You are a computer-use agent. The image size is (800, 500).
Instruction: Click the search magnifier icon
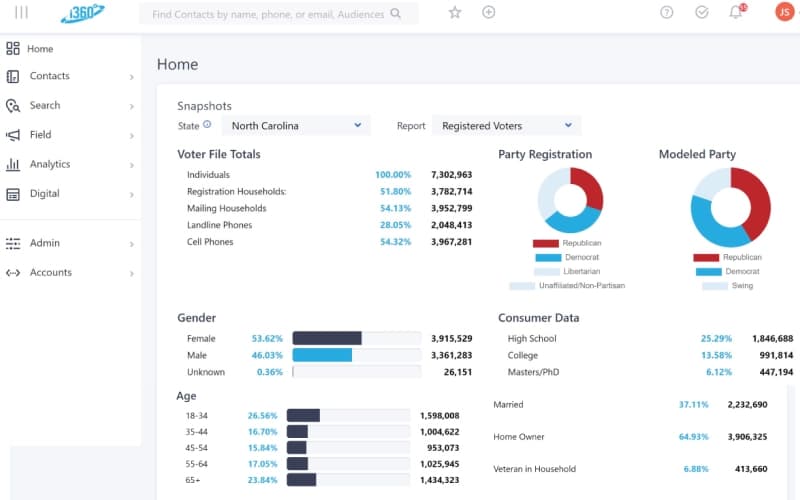[x=395, y=13]
